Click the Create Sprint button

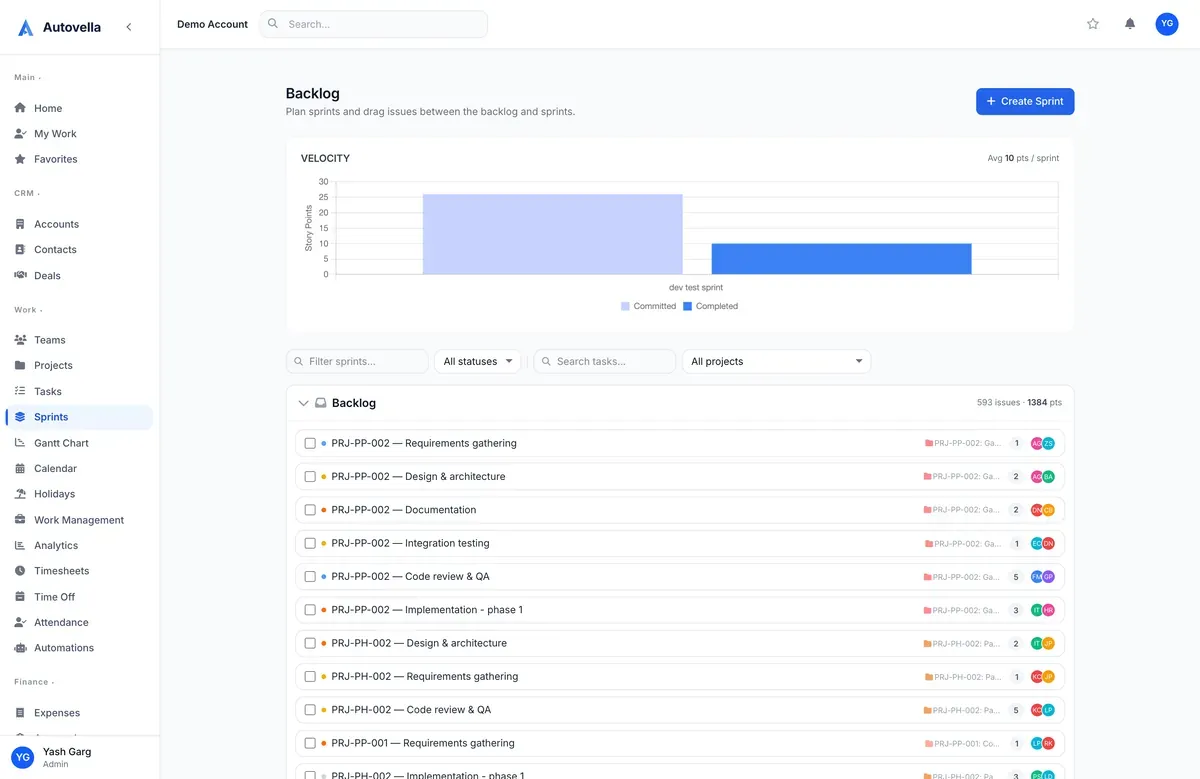click(1025, 101)
